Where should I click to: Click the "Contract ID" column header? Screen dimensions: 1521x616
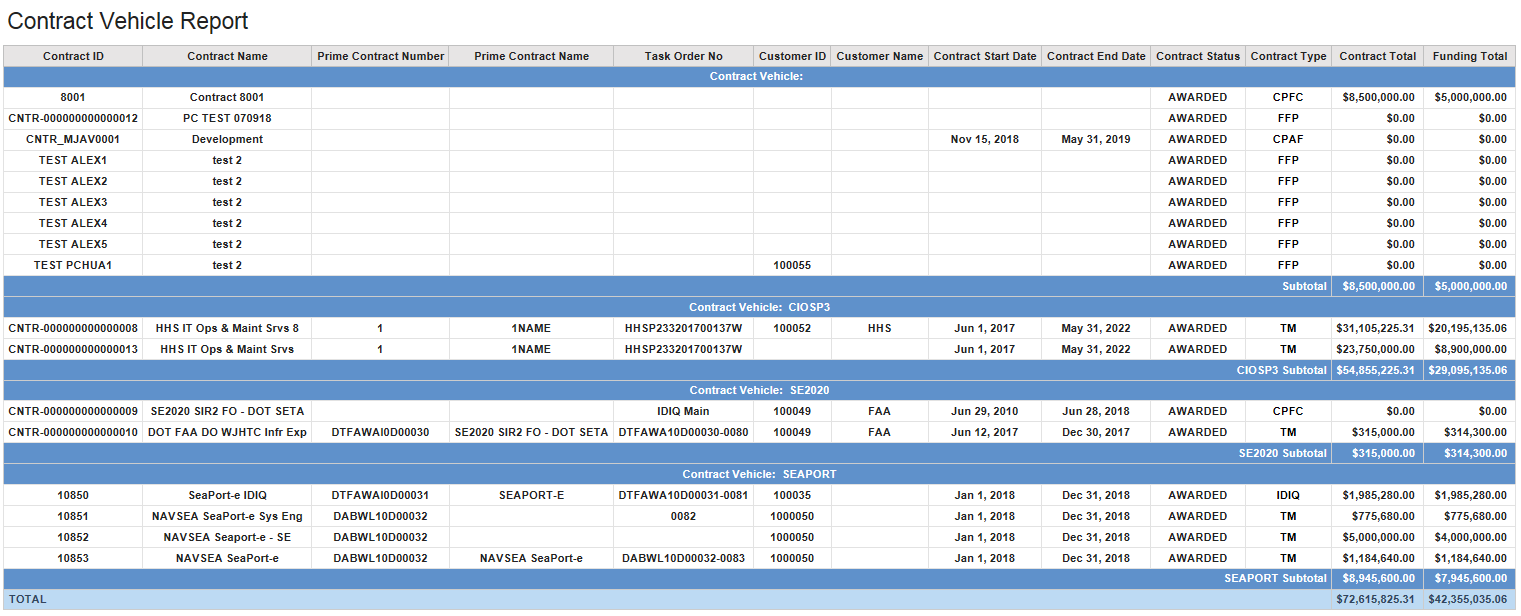73,56
